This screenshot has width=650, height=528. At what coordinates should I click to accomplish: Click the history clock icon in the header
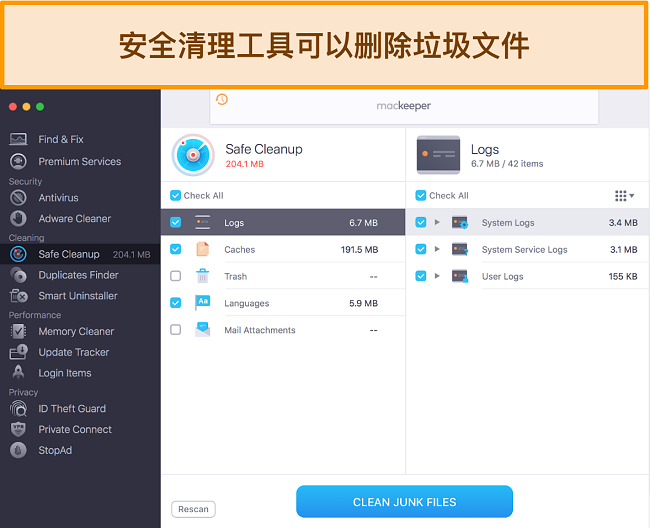coord(222,99)
